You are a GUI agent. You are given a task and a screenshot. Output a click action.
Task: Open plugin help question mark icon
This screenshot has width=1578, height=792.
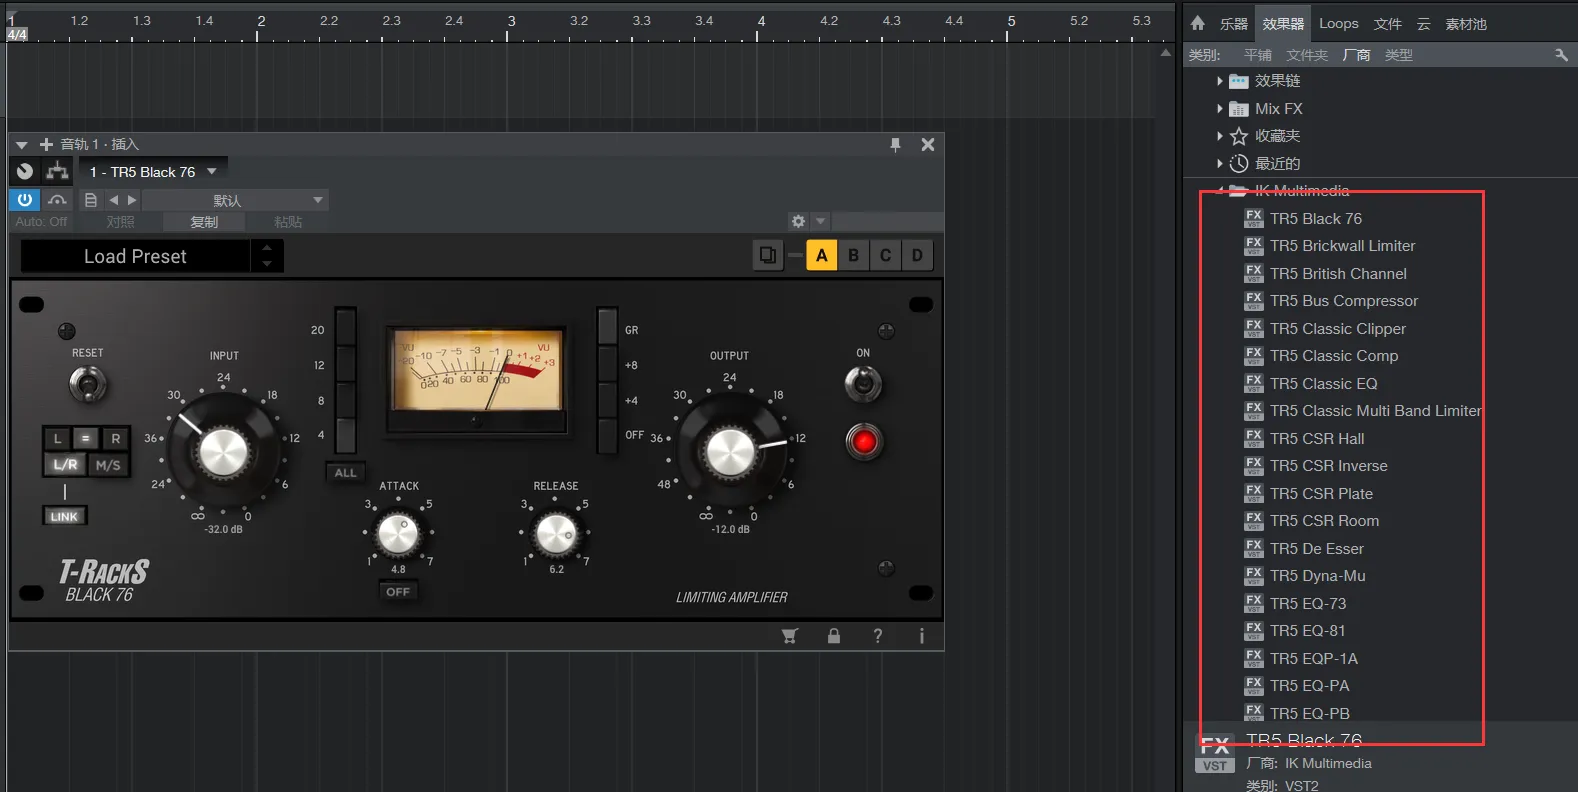(x=877, y=636)
